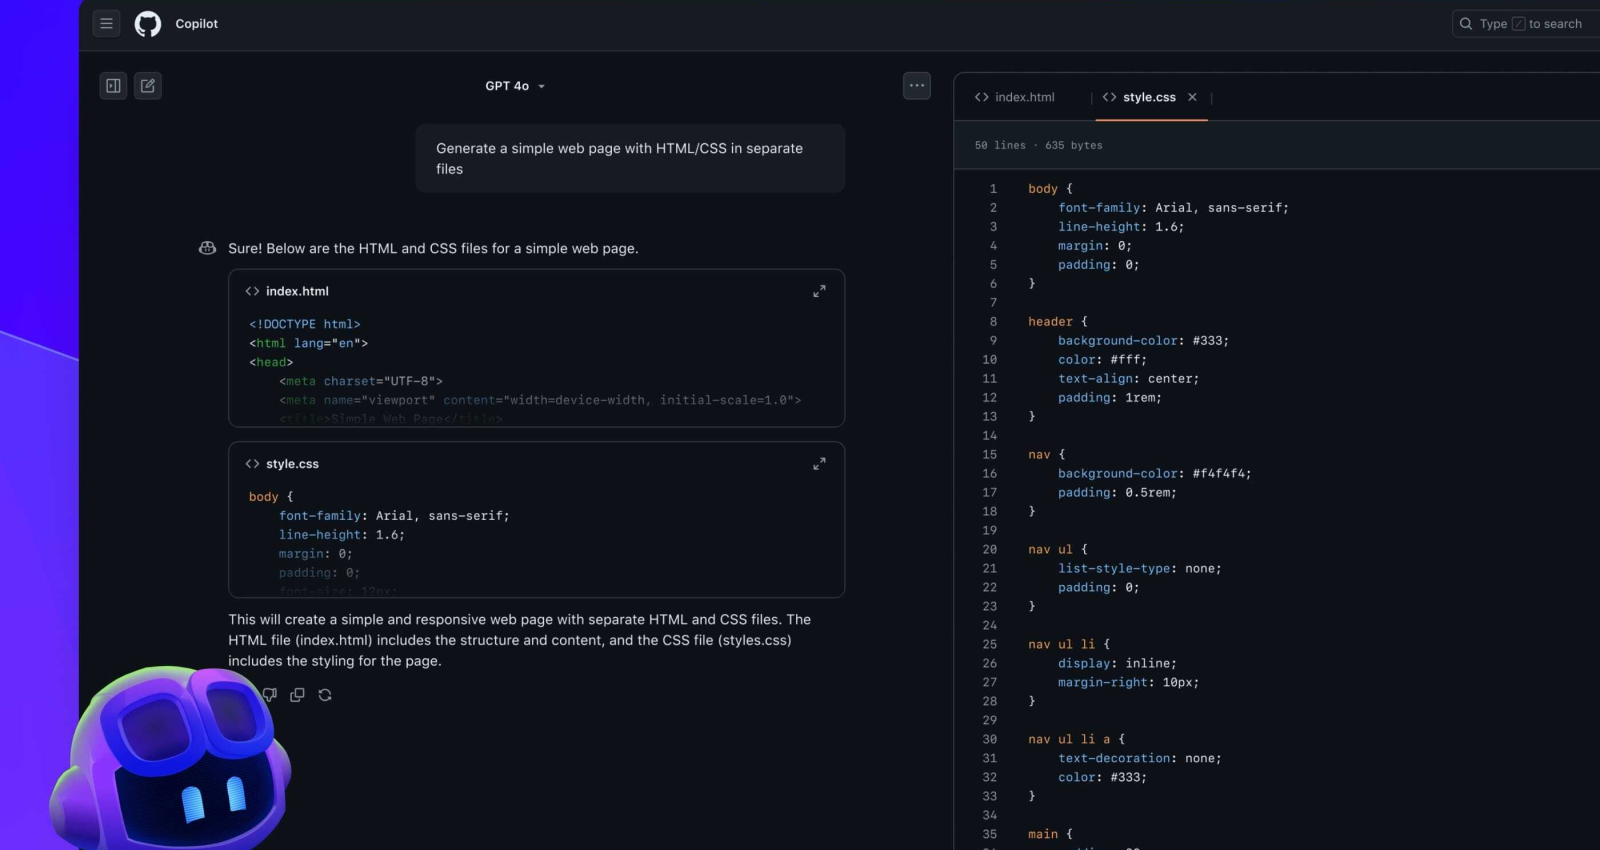1600x850 pixels.
Task: Click the Copilot title in header
Action: click(196, 24)
